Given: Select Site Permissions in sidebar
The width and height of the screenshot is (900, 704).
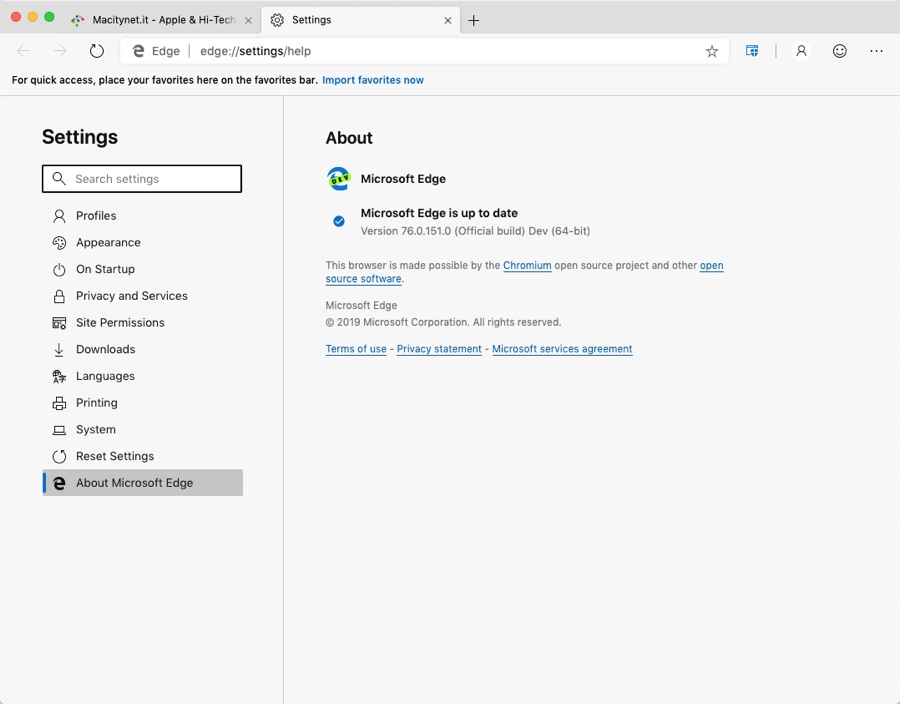Looking at the screenshot, I should [120, 323].
